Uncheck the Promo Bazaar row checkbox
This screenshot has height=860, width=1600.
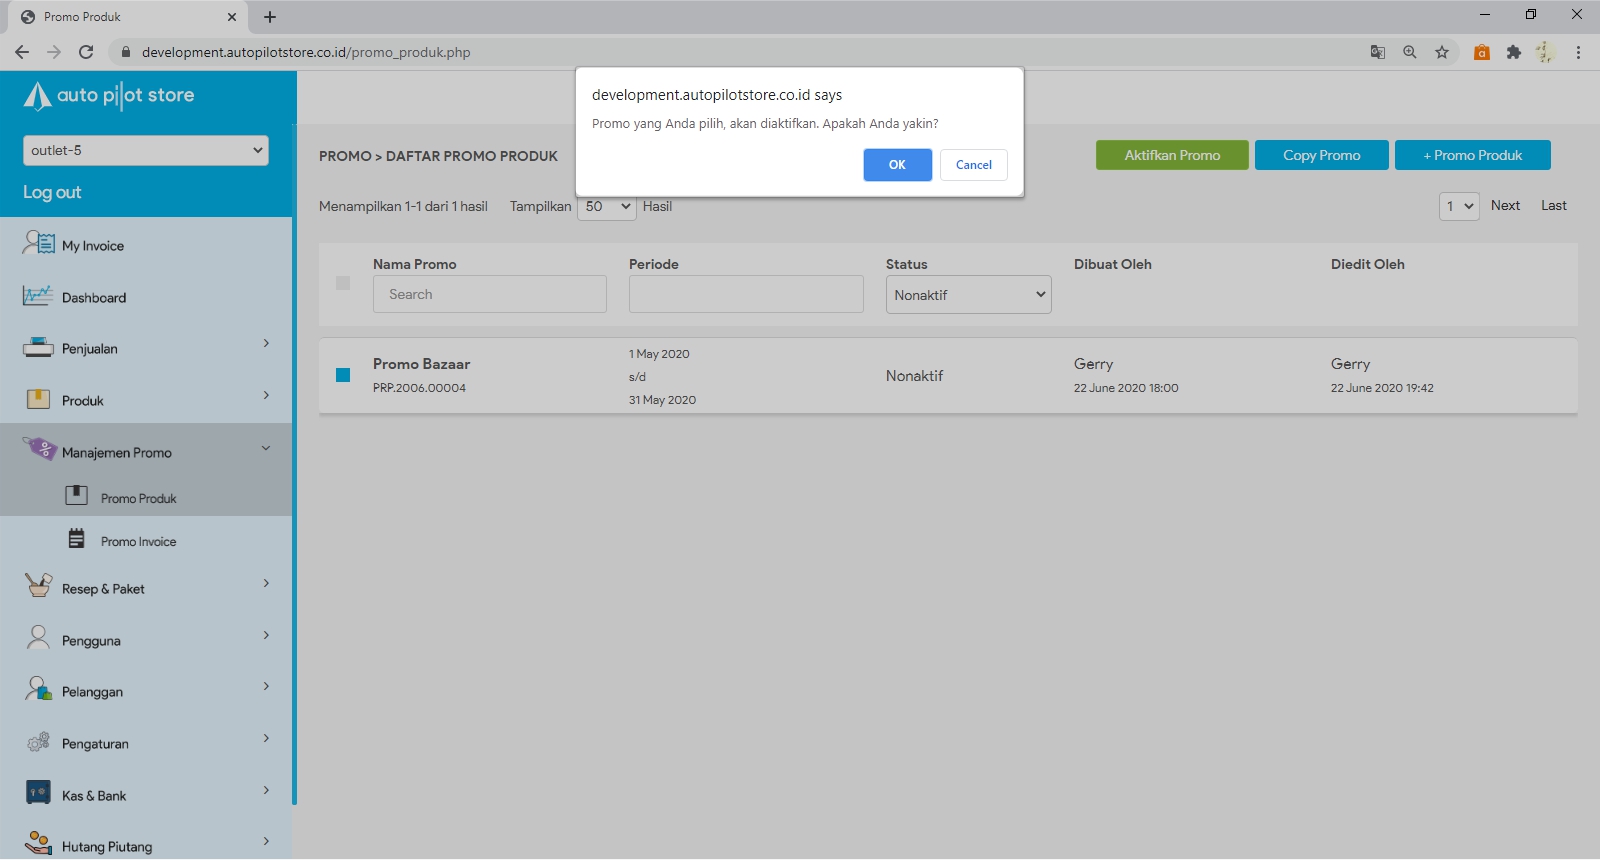pos(343,375)
